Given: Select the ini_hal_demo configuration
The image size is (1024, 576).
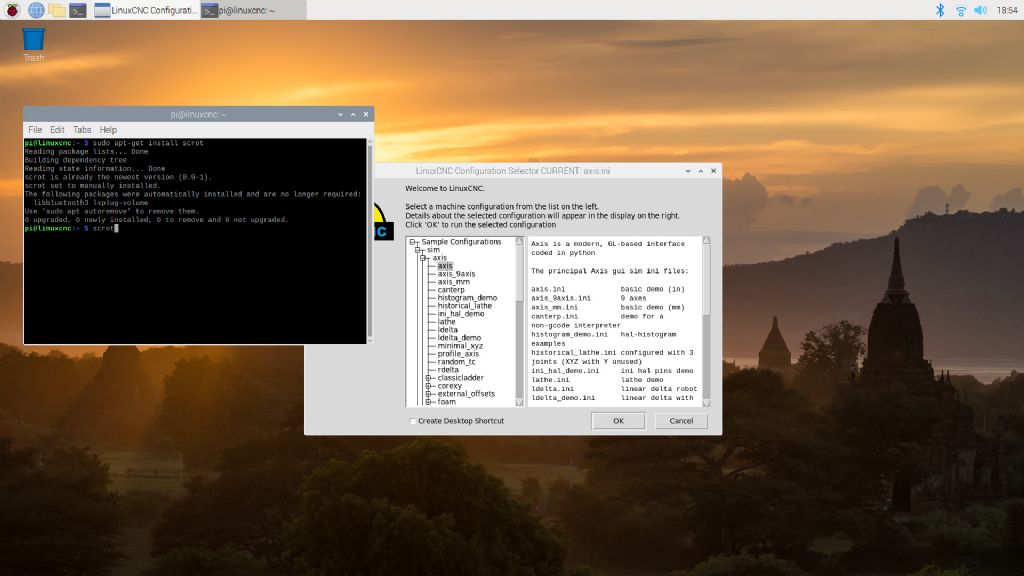Looking at the screenshot, I should (461, 313).
